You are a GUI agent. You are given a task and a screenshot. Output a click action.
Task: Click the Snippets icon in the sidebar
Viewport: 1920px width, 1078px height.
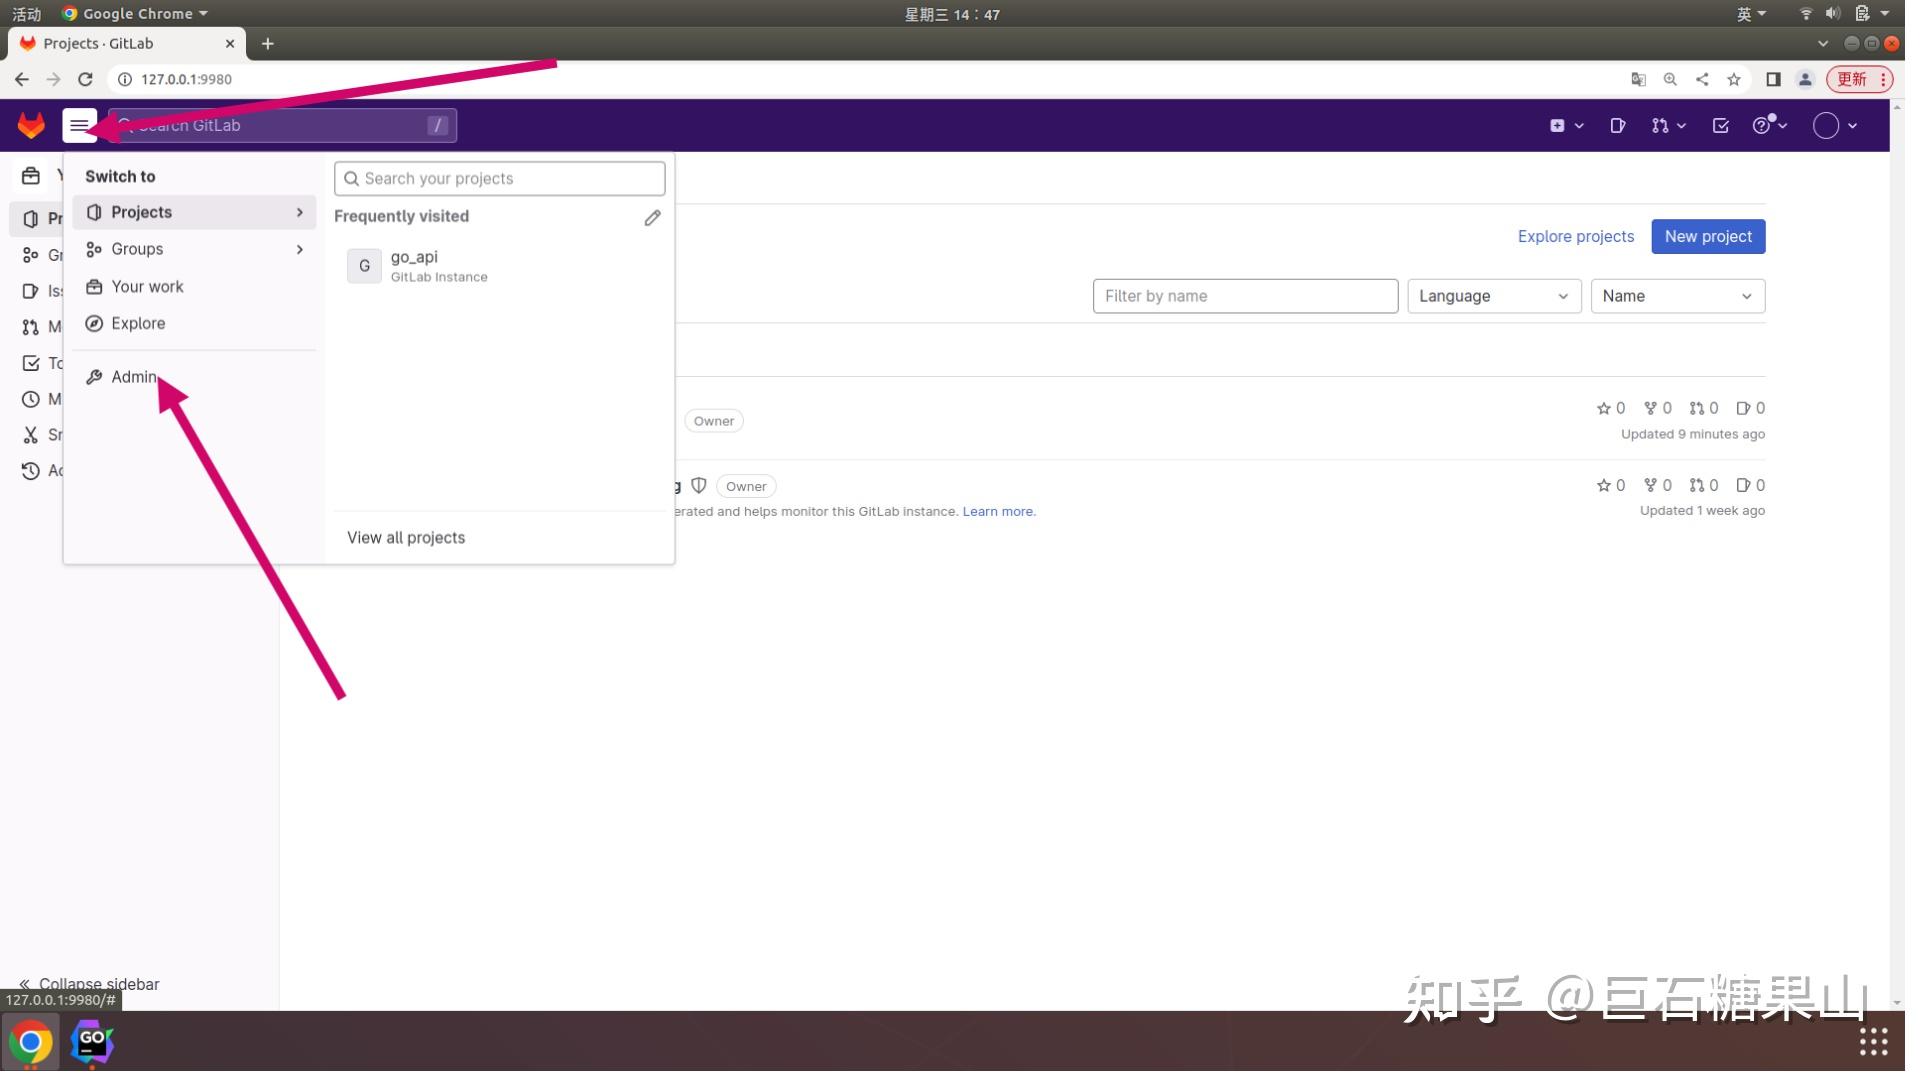28,435
